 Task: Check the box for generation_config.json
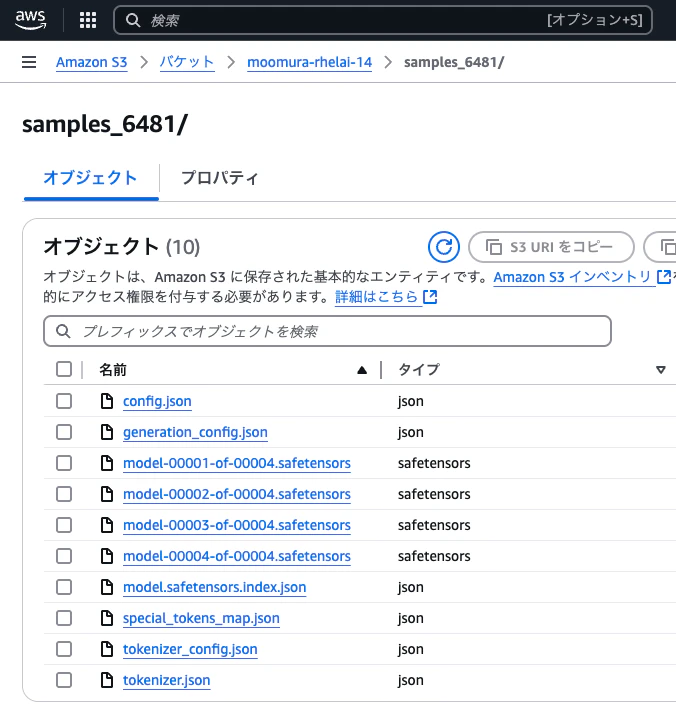click(64, 432)
